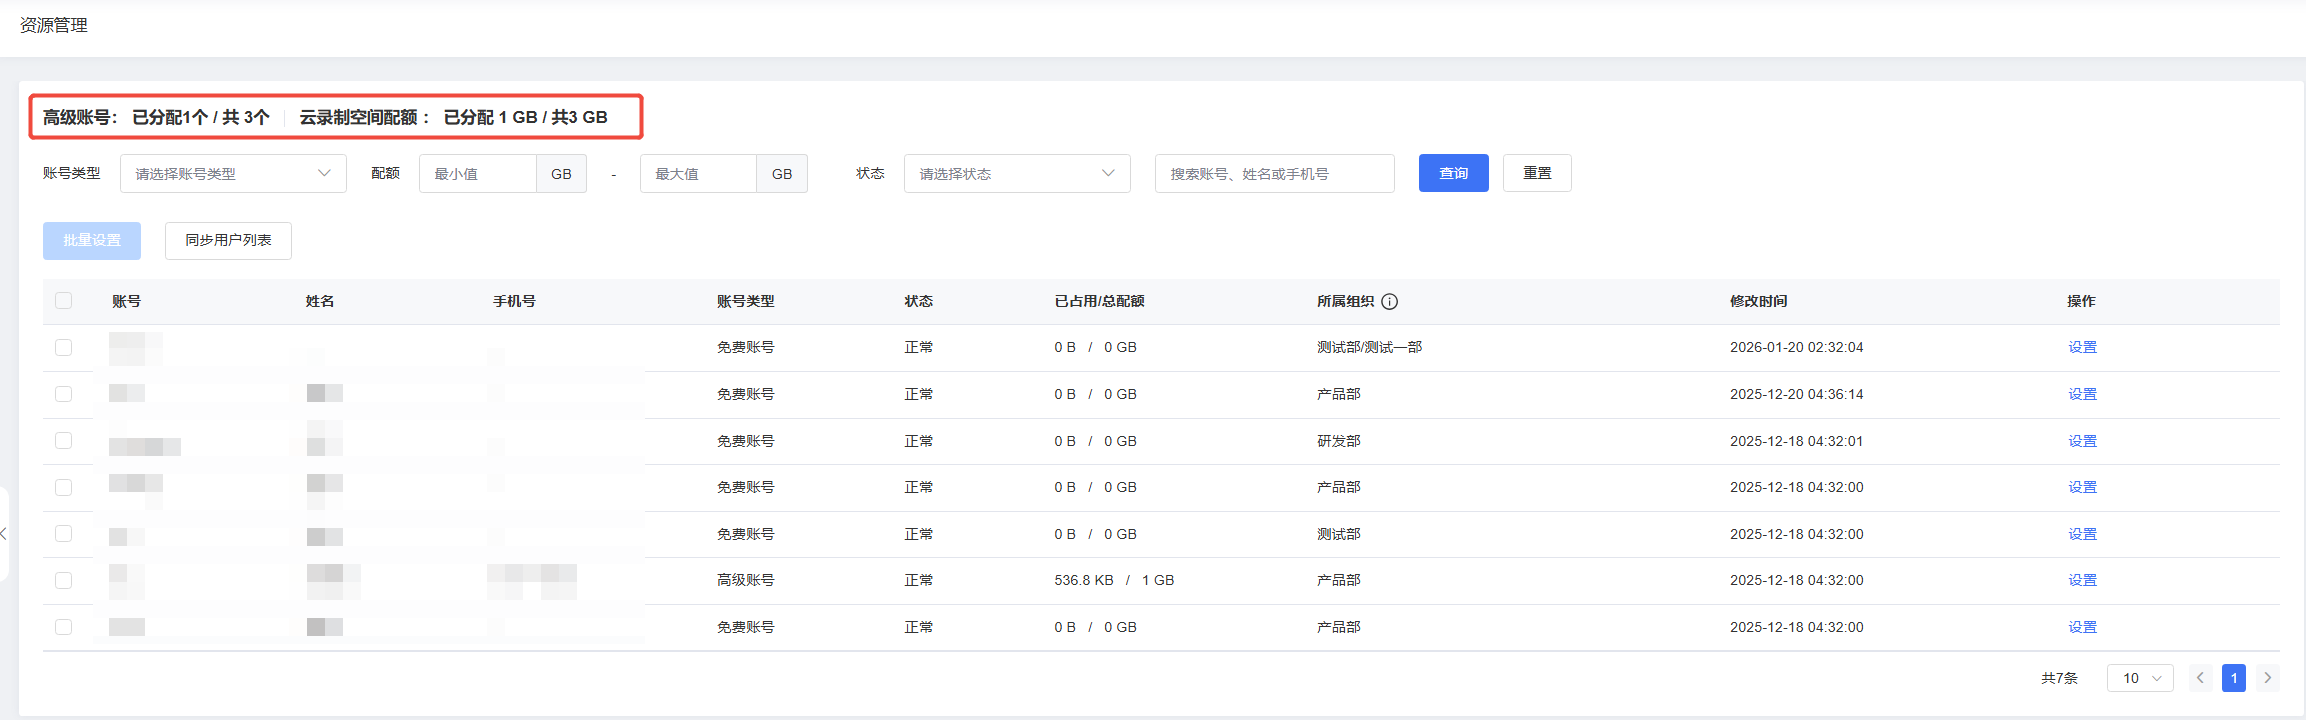Select all rows with header checkbox
This screenshot has width=2306, height=720.
[x=64, y=301]
